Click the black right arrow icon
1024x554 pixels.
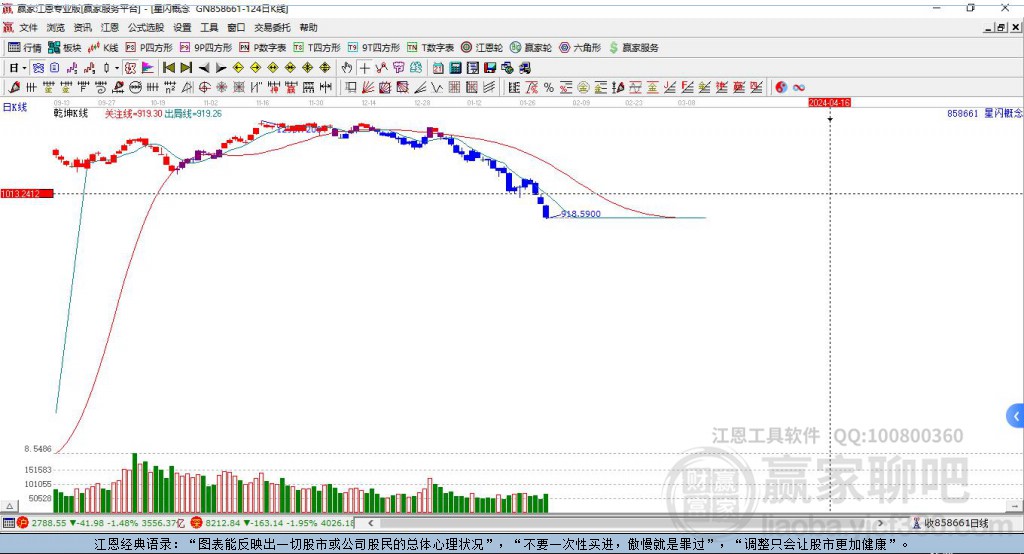click(221, 68)
